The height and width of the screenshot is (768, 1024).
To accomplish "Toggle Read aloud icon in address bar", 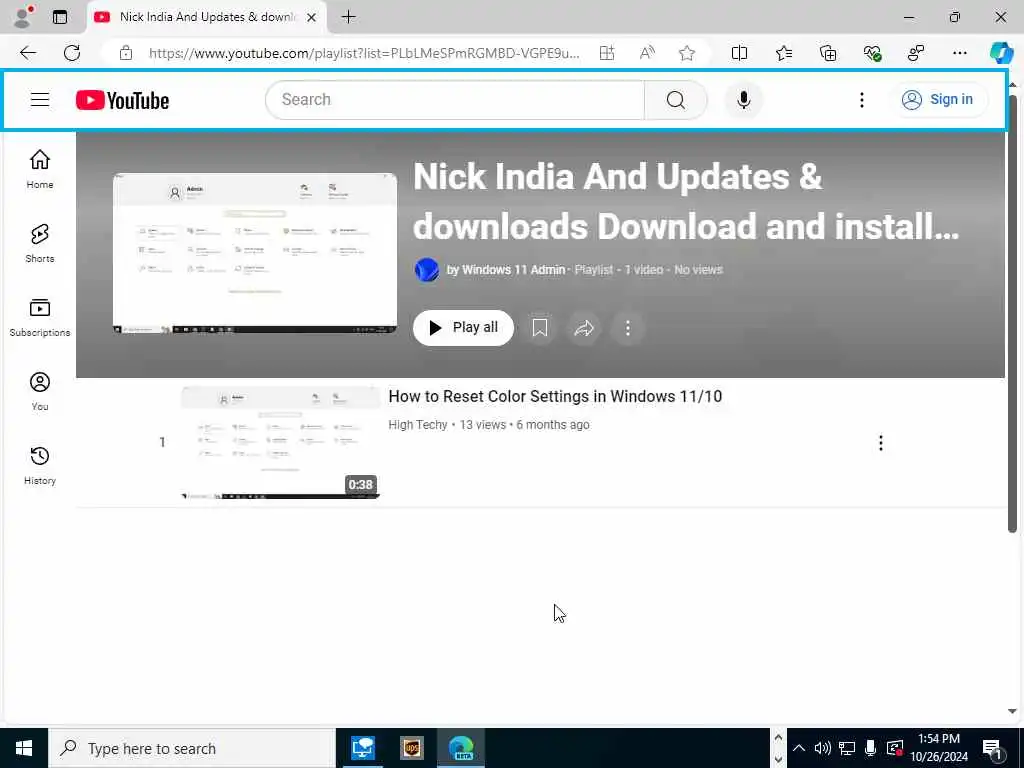I will click(647, 53).
